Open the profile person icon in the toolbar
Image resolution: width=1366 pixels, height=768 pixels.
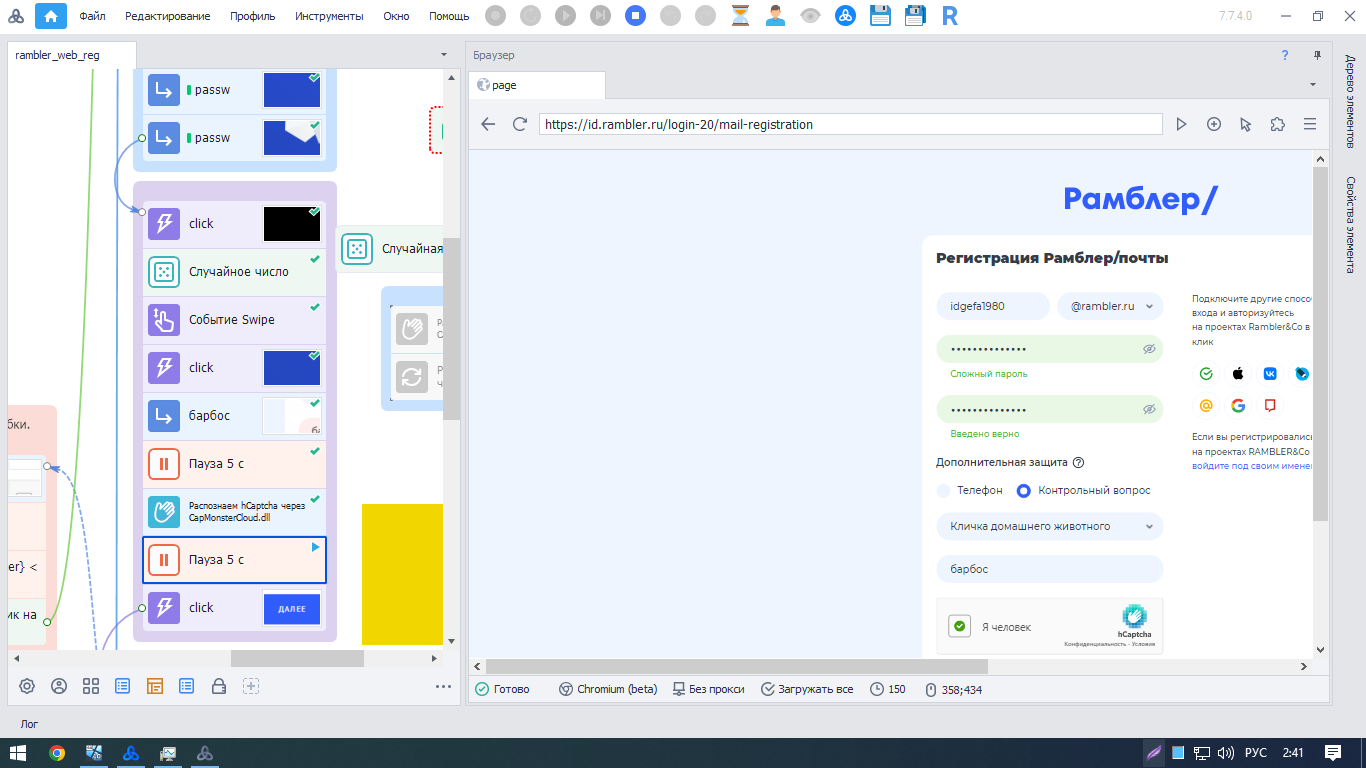pyautogui.click(x=775, y=16)
